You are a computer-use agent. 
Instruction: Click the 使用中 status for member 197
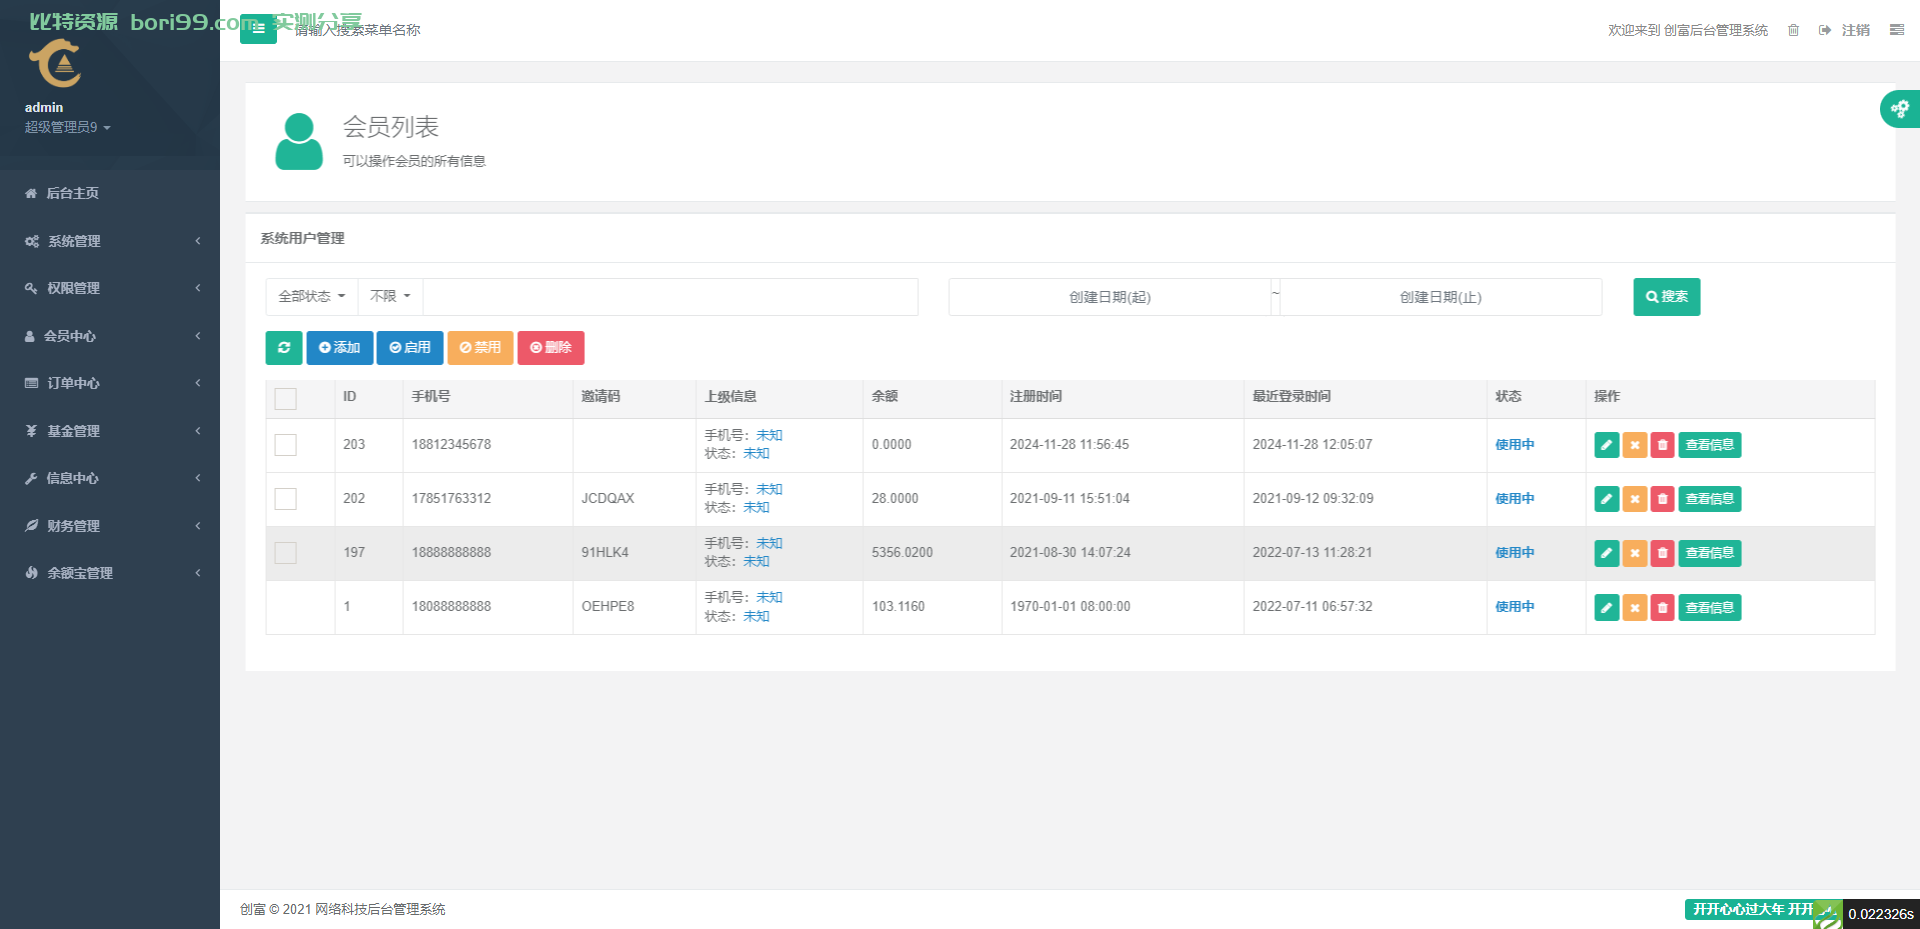pyautogui.click(x=1515, y=553)
